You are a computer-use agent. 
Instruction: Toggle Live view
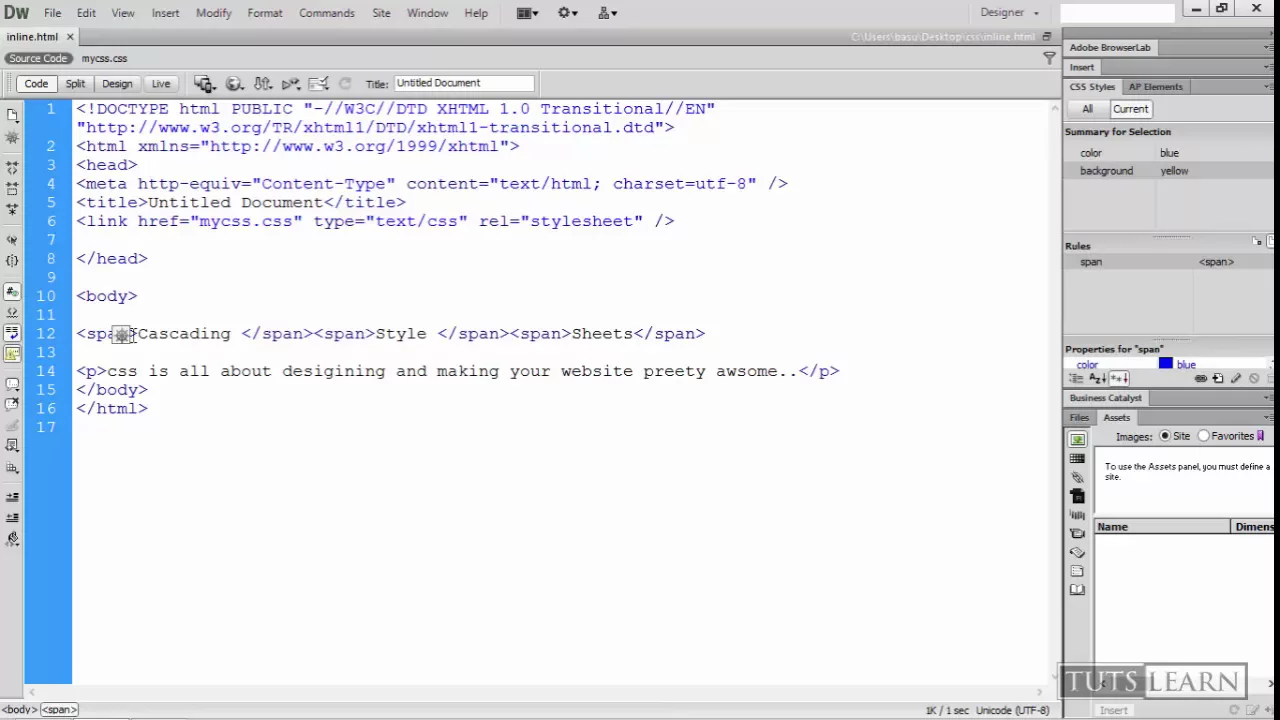pyautogui.click(x=160, y=84)
